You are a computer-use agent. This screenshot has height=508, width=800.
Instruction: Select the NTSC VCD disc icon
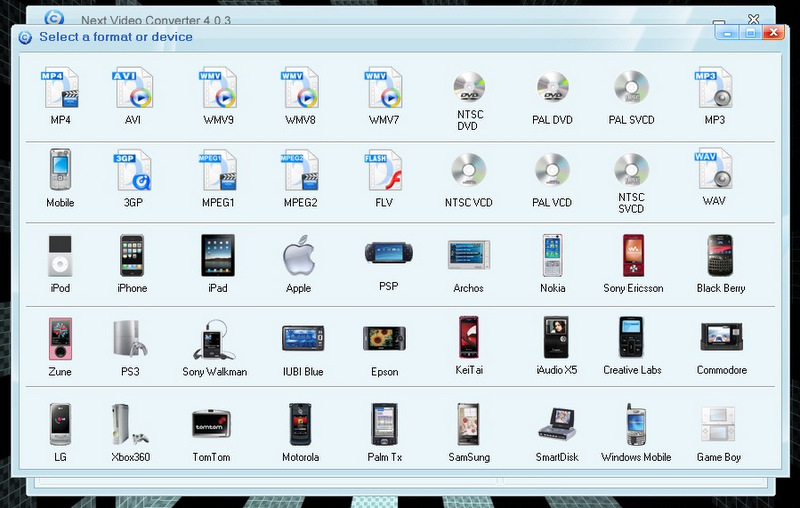pos(469,170)
